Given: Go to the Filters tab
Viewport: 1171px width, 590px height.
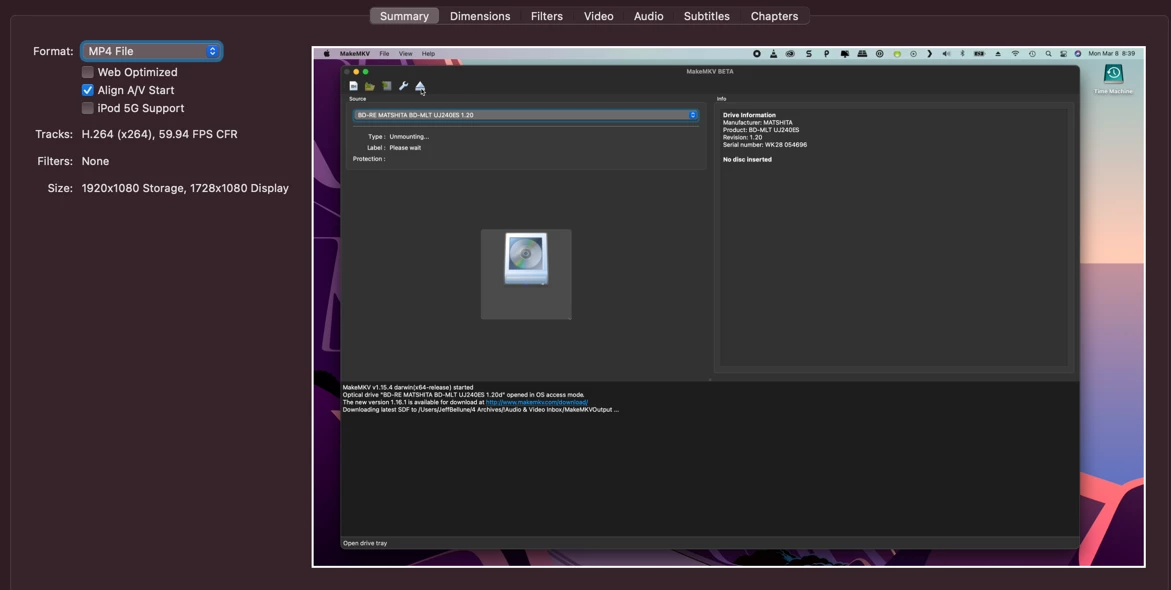Looking at the screenshot, I should [547, 16].
